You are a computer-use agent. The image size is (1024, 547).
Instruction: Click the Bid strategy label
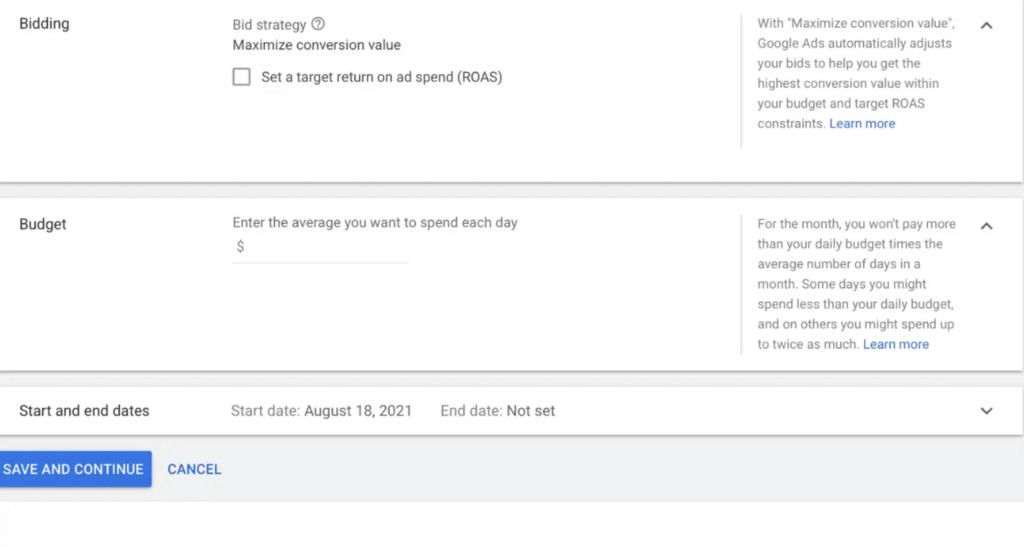pyautogui.click(x=269, y=24)
